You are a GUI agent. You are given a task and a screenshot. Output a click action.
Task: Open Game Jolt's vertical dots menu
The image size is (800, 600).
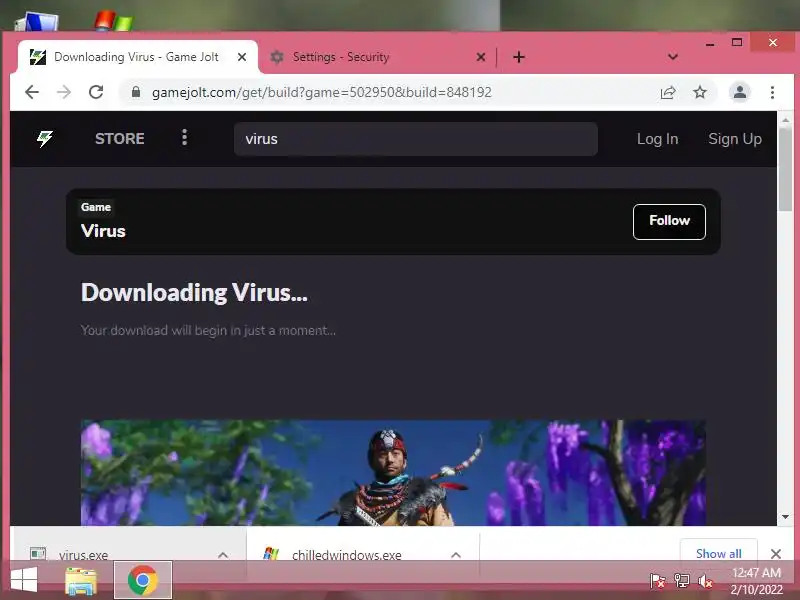point(184,137)
